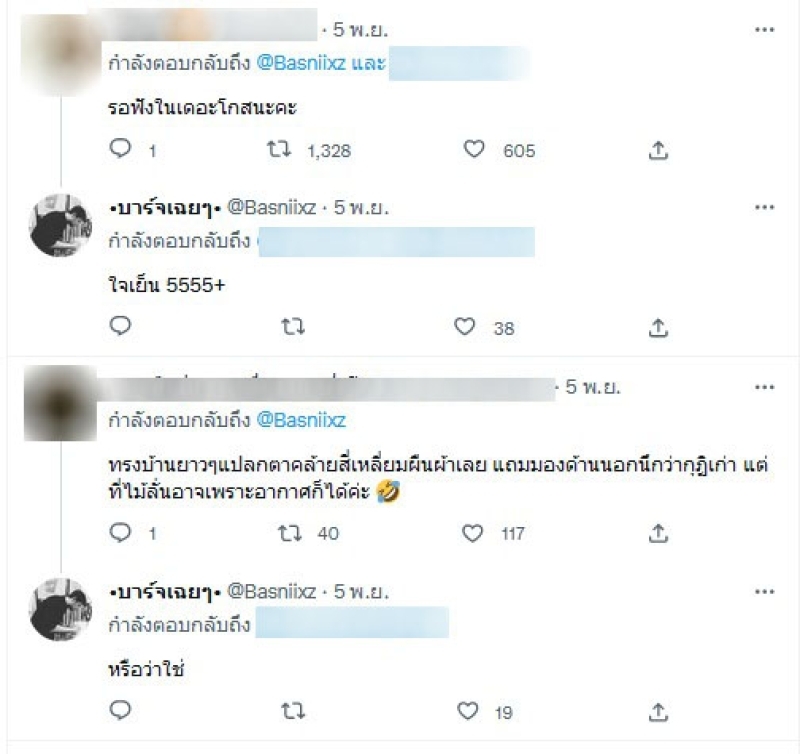Share the tweet with 605 likes
Image resolution: width=800 pixels, height=754 pixels.
coord(658,150)
